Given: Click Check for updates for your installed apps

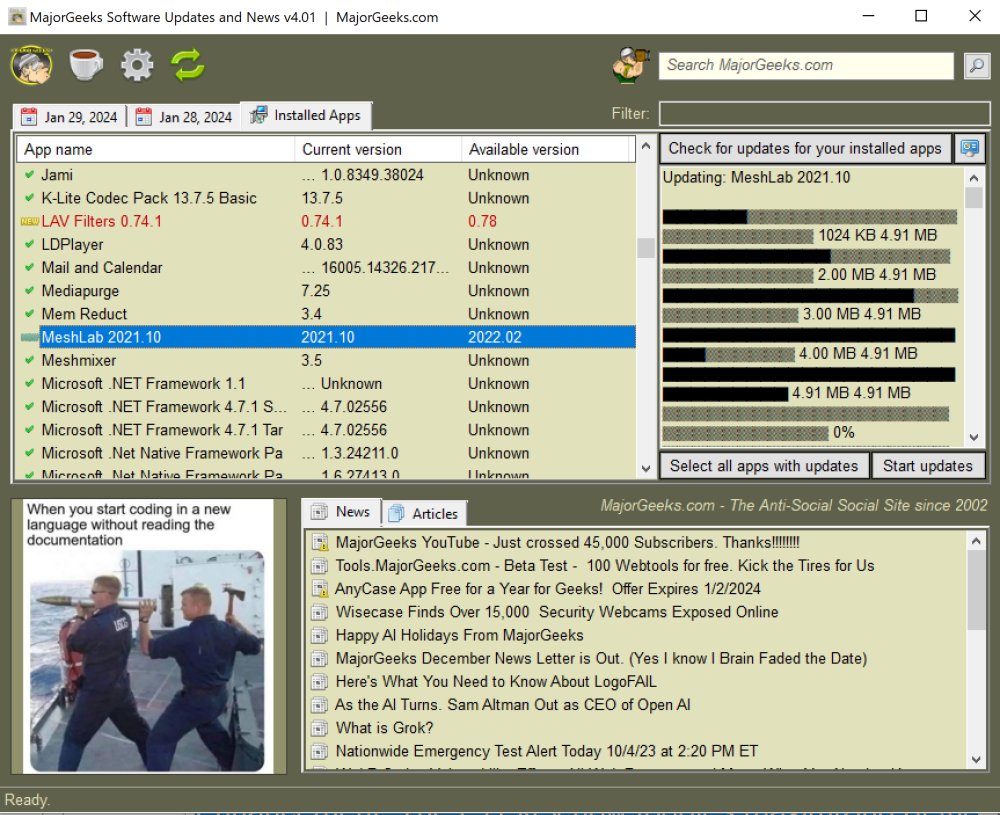Looking at the screenshot, I should click(804, 148).
